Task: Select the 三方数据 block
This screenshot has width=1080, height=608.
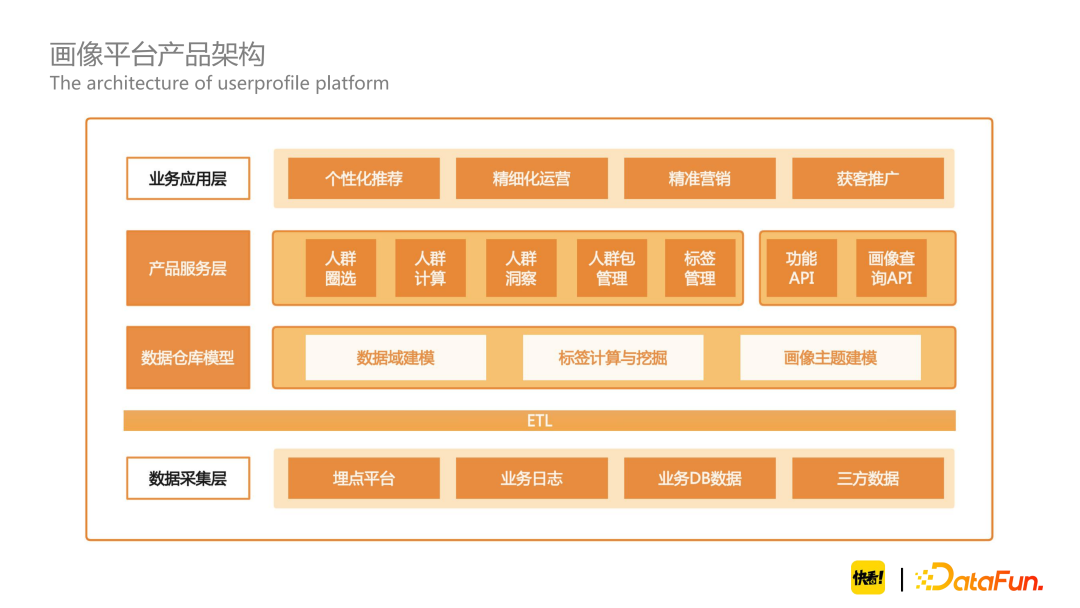Action: point(868,478)
